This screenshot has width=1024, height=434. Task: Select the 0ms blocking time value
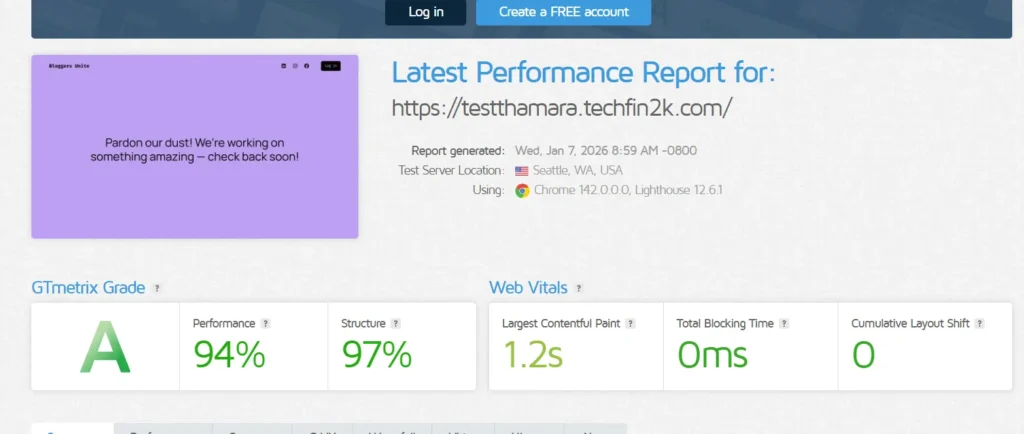point(712,355)
